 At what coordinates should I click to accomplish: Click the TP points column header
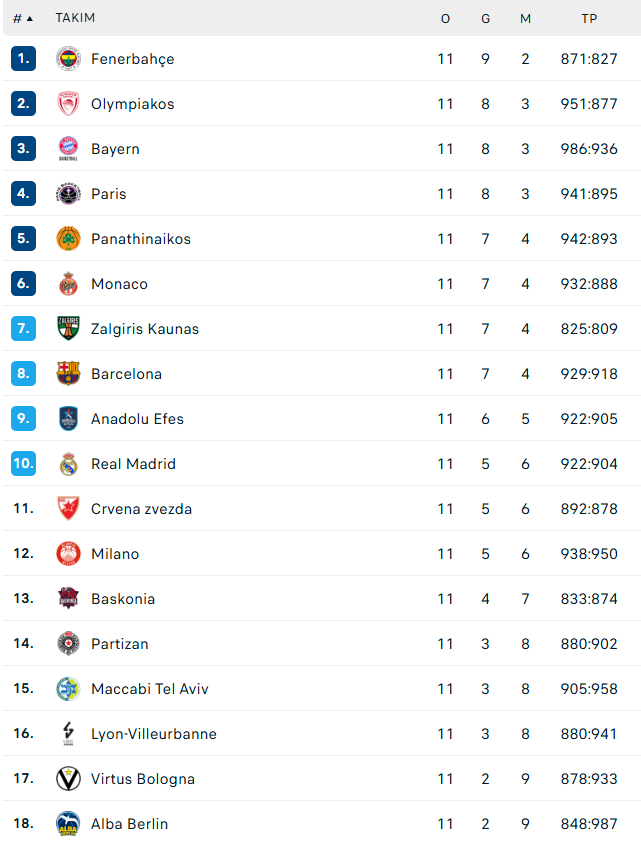(x=589, y=18)
